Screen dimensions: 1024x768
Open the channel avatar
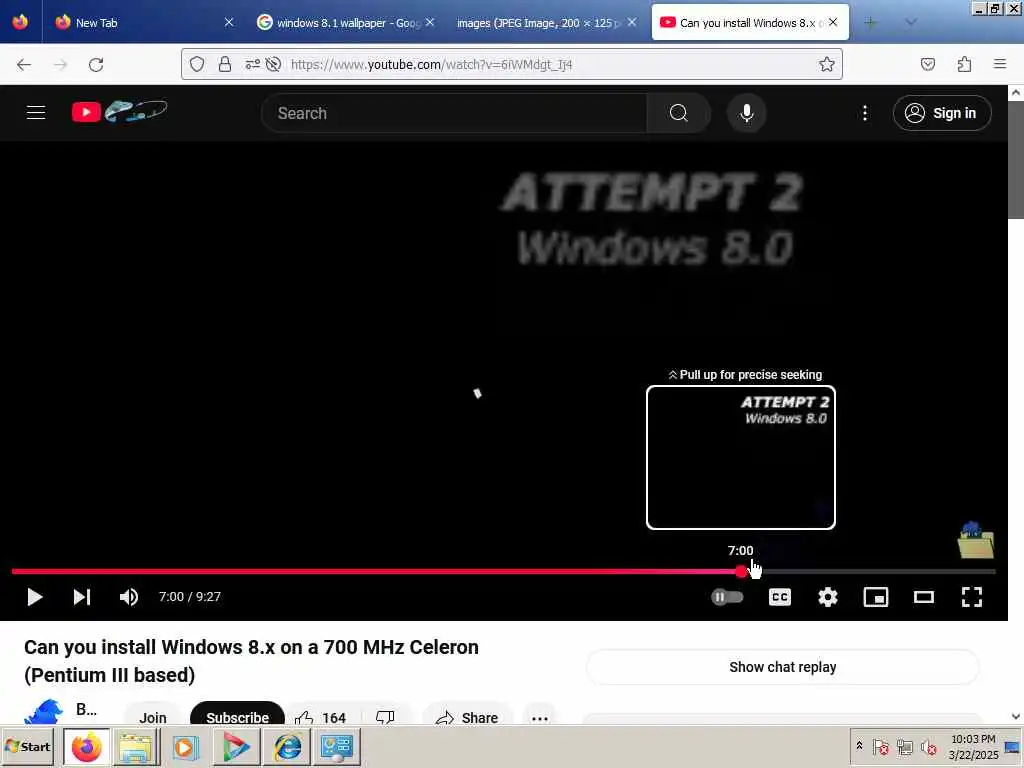43,712
